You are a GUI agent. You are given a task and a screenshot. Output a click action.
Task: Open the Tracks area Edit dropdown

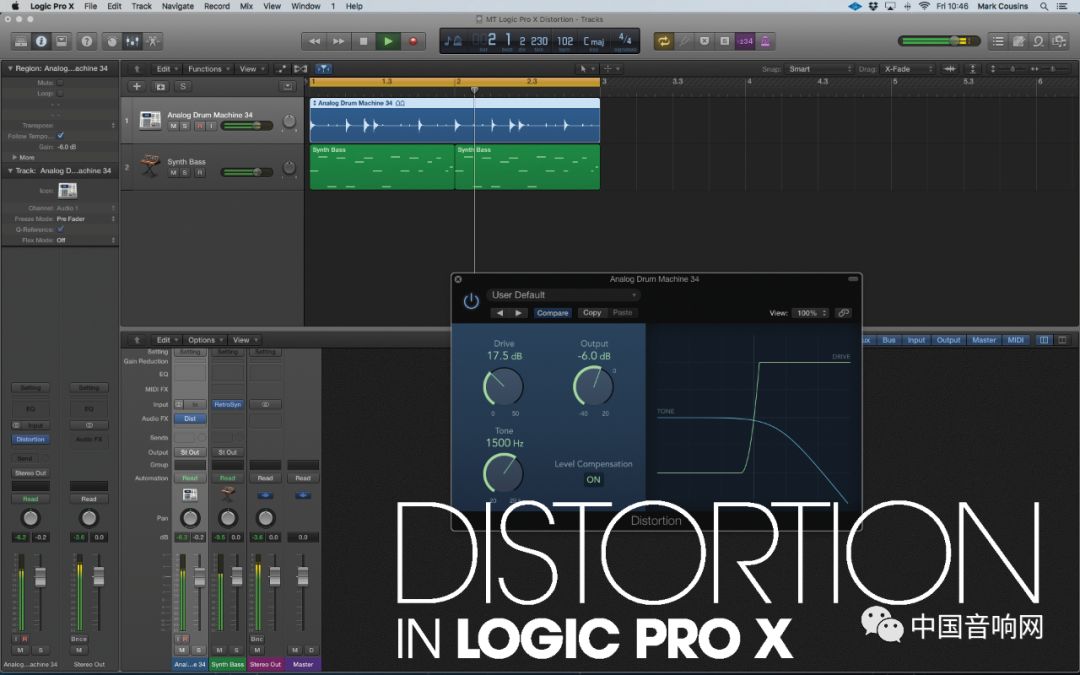coord(166,69)
